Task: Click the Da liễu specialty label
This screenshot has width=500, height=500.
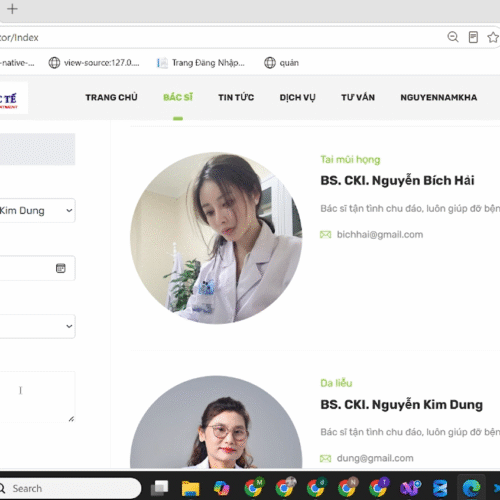Action: (x=336, y=383)
